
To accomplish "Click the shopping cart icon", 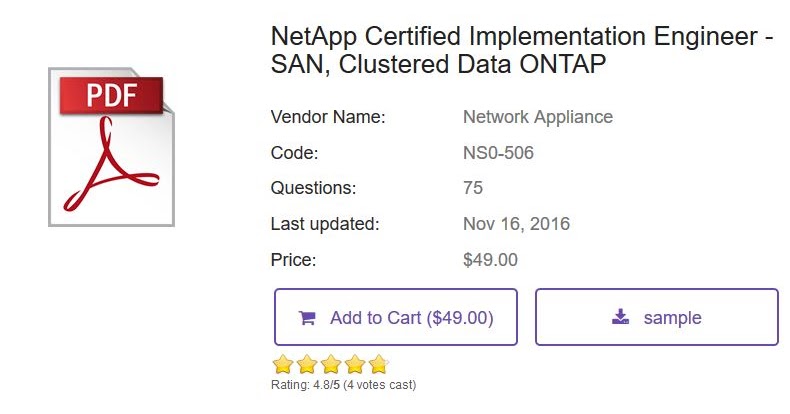I will click(x=307, y=318).
